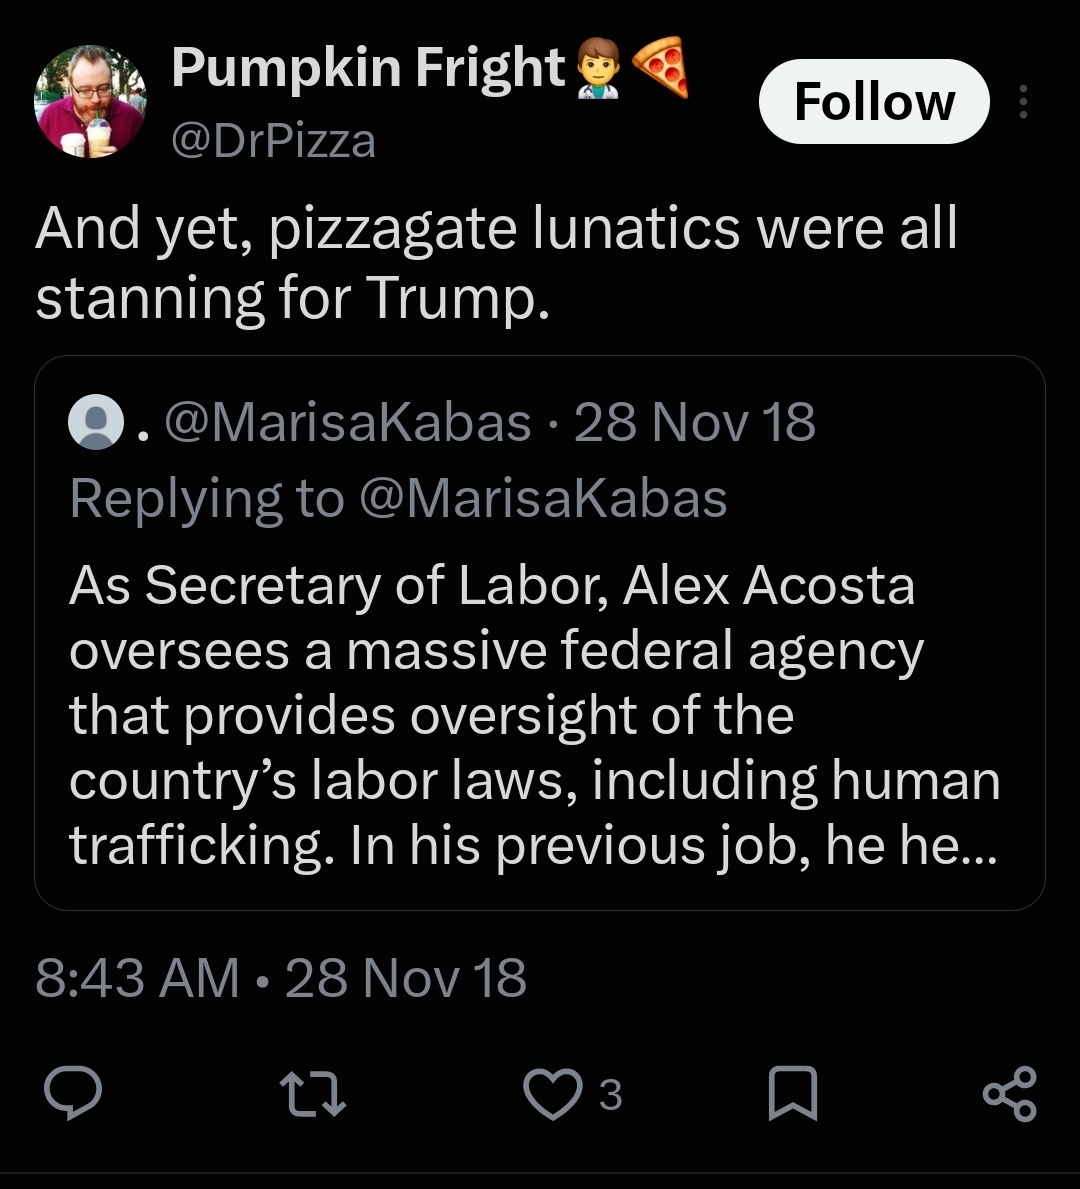Click the main tweet text about pizzagate
Viewport: 1080px width, 1189px height.
[x=496, y=262]
